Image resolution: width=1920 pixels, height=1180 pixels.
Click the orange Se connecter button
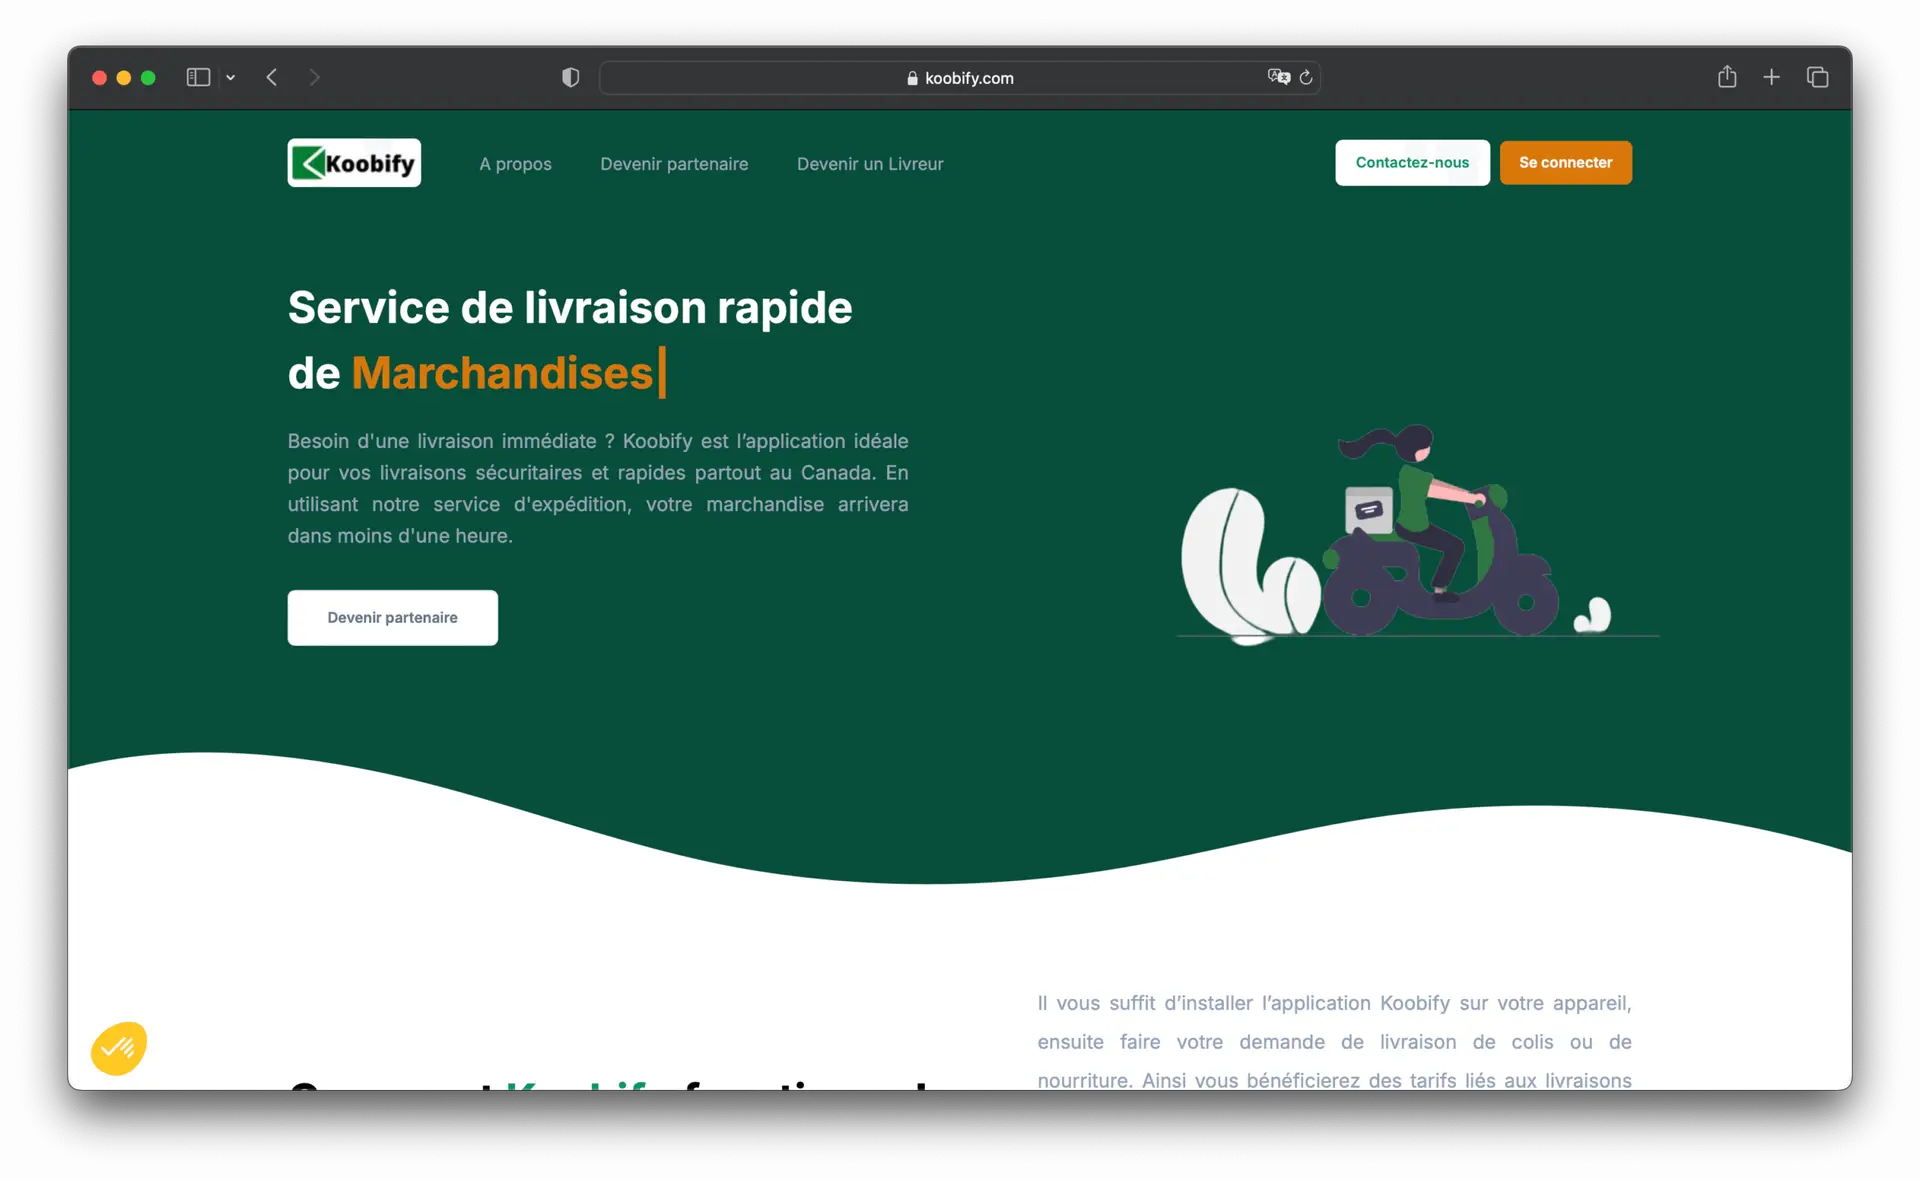pyautogui.click(x=1565, y=163)
